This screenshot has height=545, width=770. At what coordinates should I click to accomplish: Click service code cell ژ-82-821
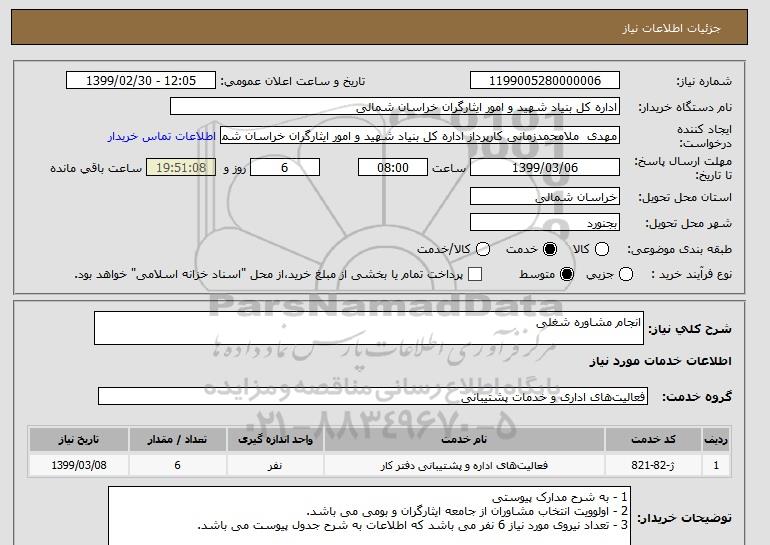tap(653, 465)
